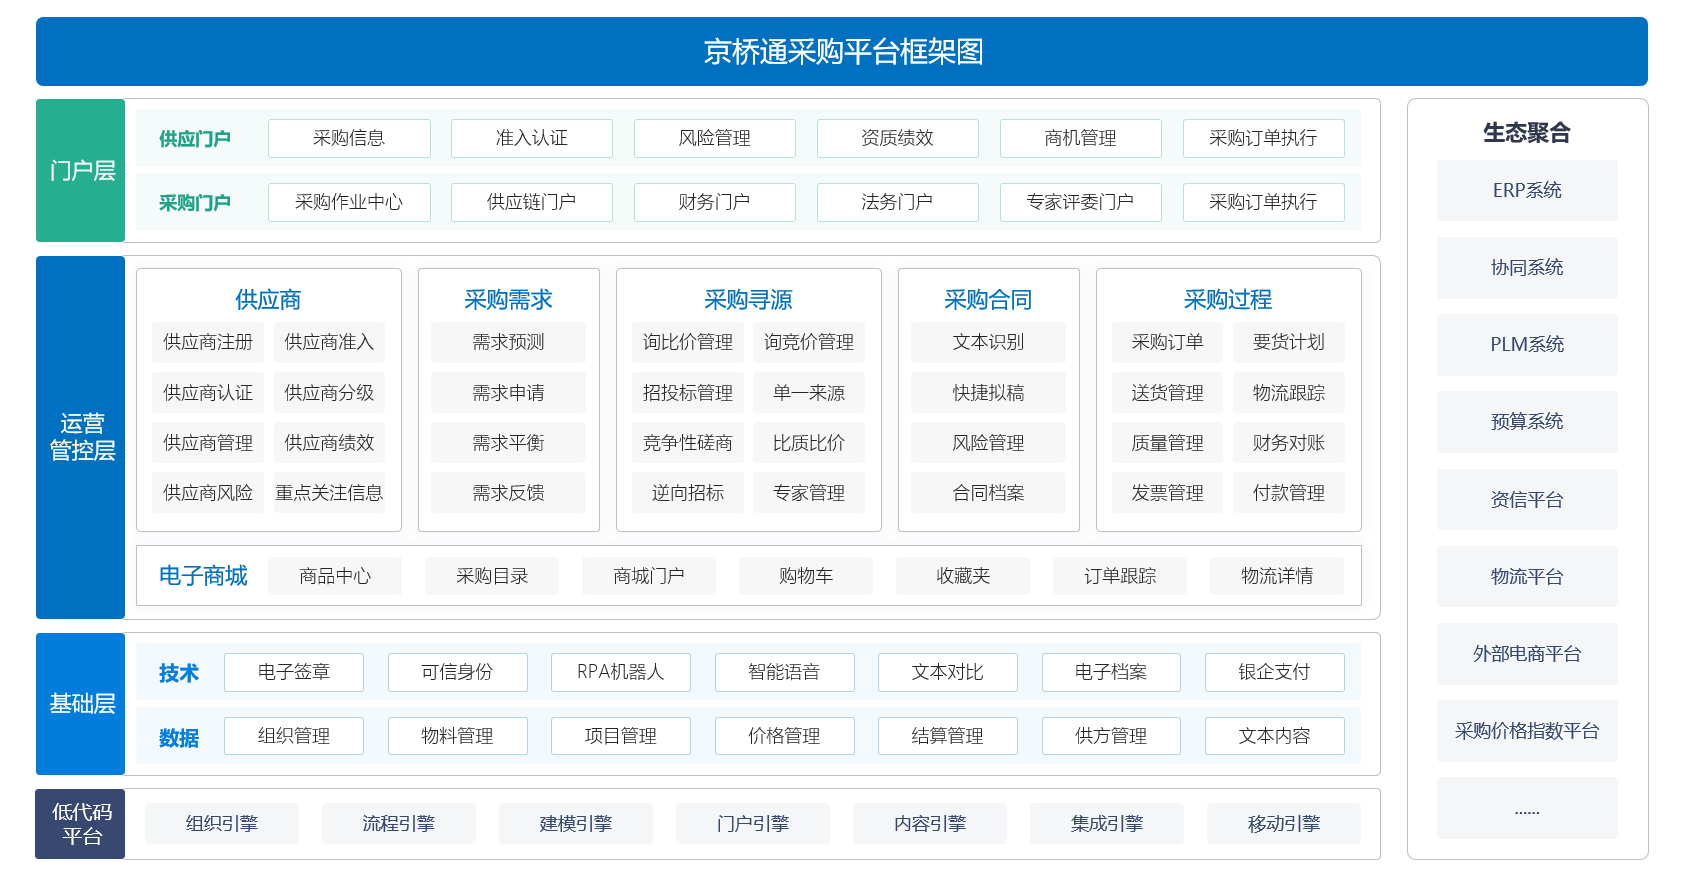The width and height of the screenshot is (1694, 873).
Task: Select the 要货计划 cell
Action: coord(1289,342)
